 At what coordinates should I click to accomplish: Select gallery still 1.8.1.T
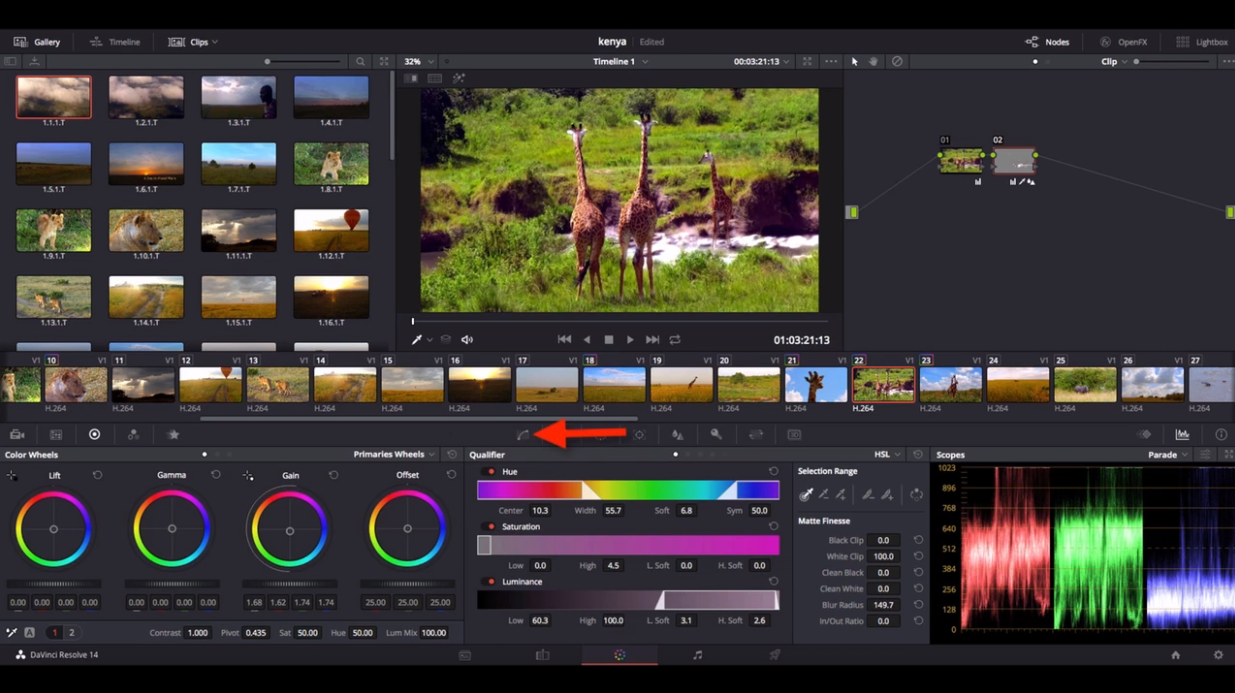331,164
